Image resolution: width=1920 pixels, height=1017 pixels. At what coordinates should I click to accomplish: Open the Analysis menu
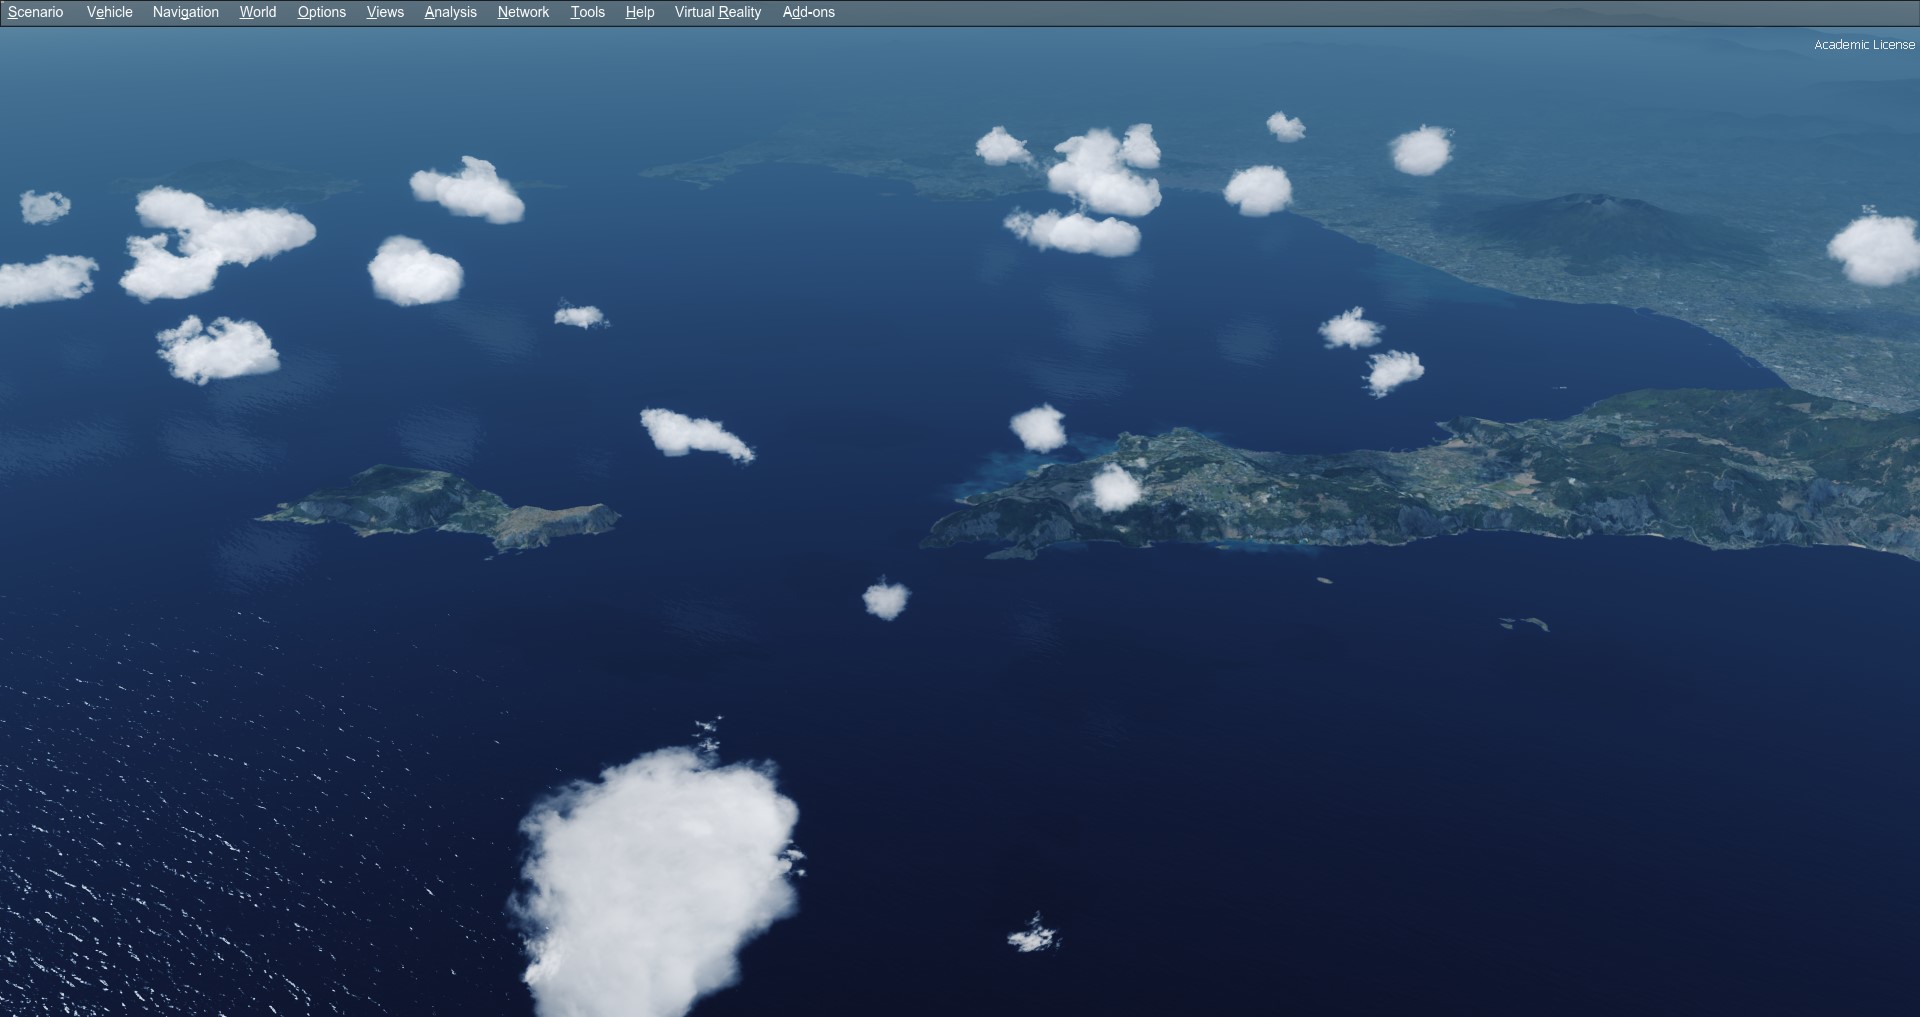coord(450,12)
